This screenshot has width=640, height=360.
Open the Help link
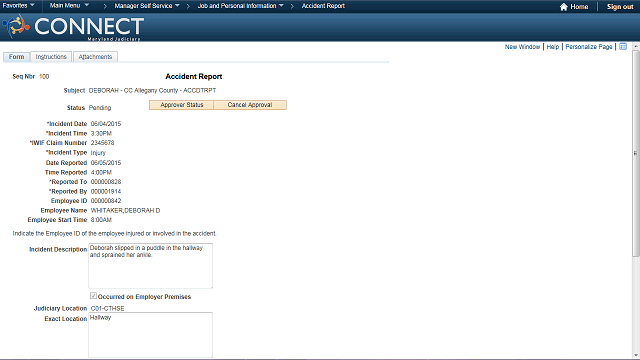[553, 47]
